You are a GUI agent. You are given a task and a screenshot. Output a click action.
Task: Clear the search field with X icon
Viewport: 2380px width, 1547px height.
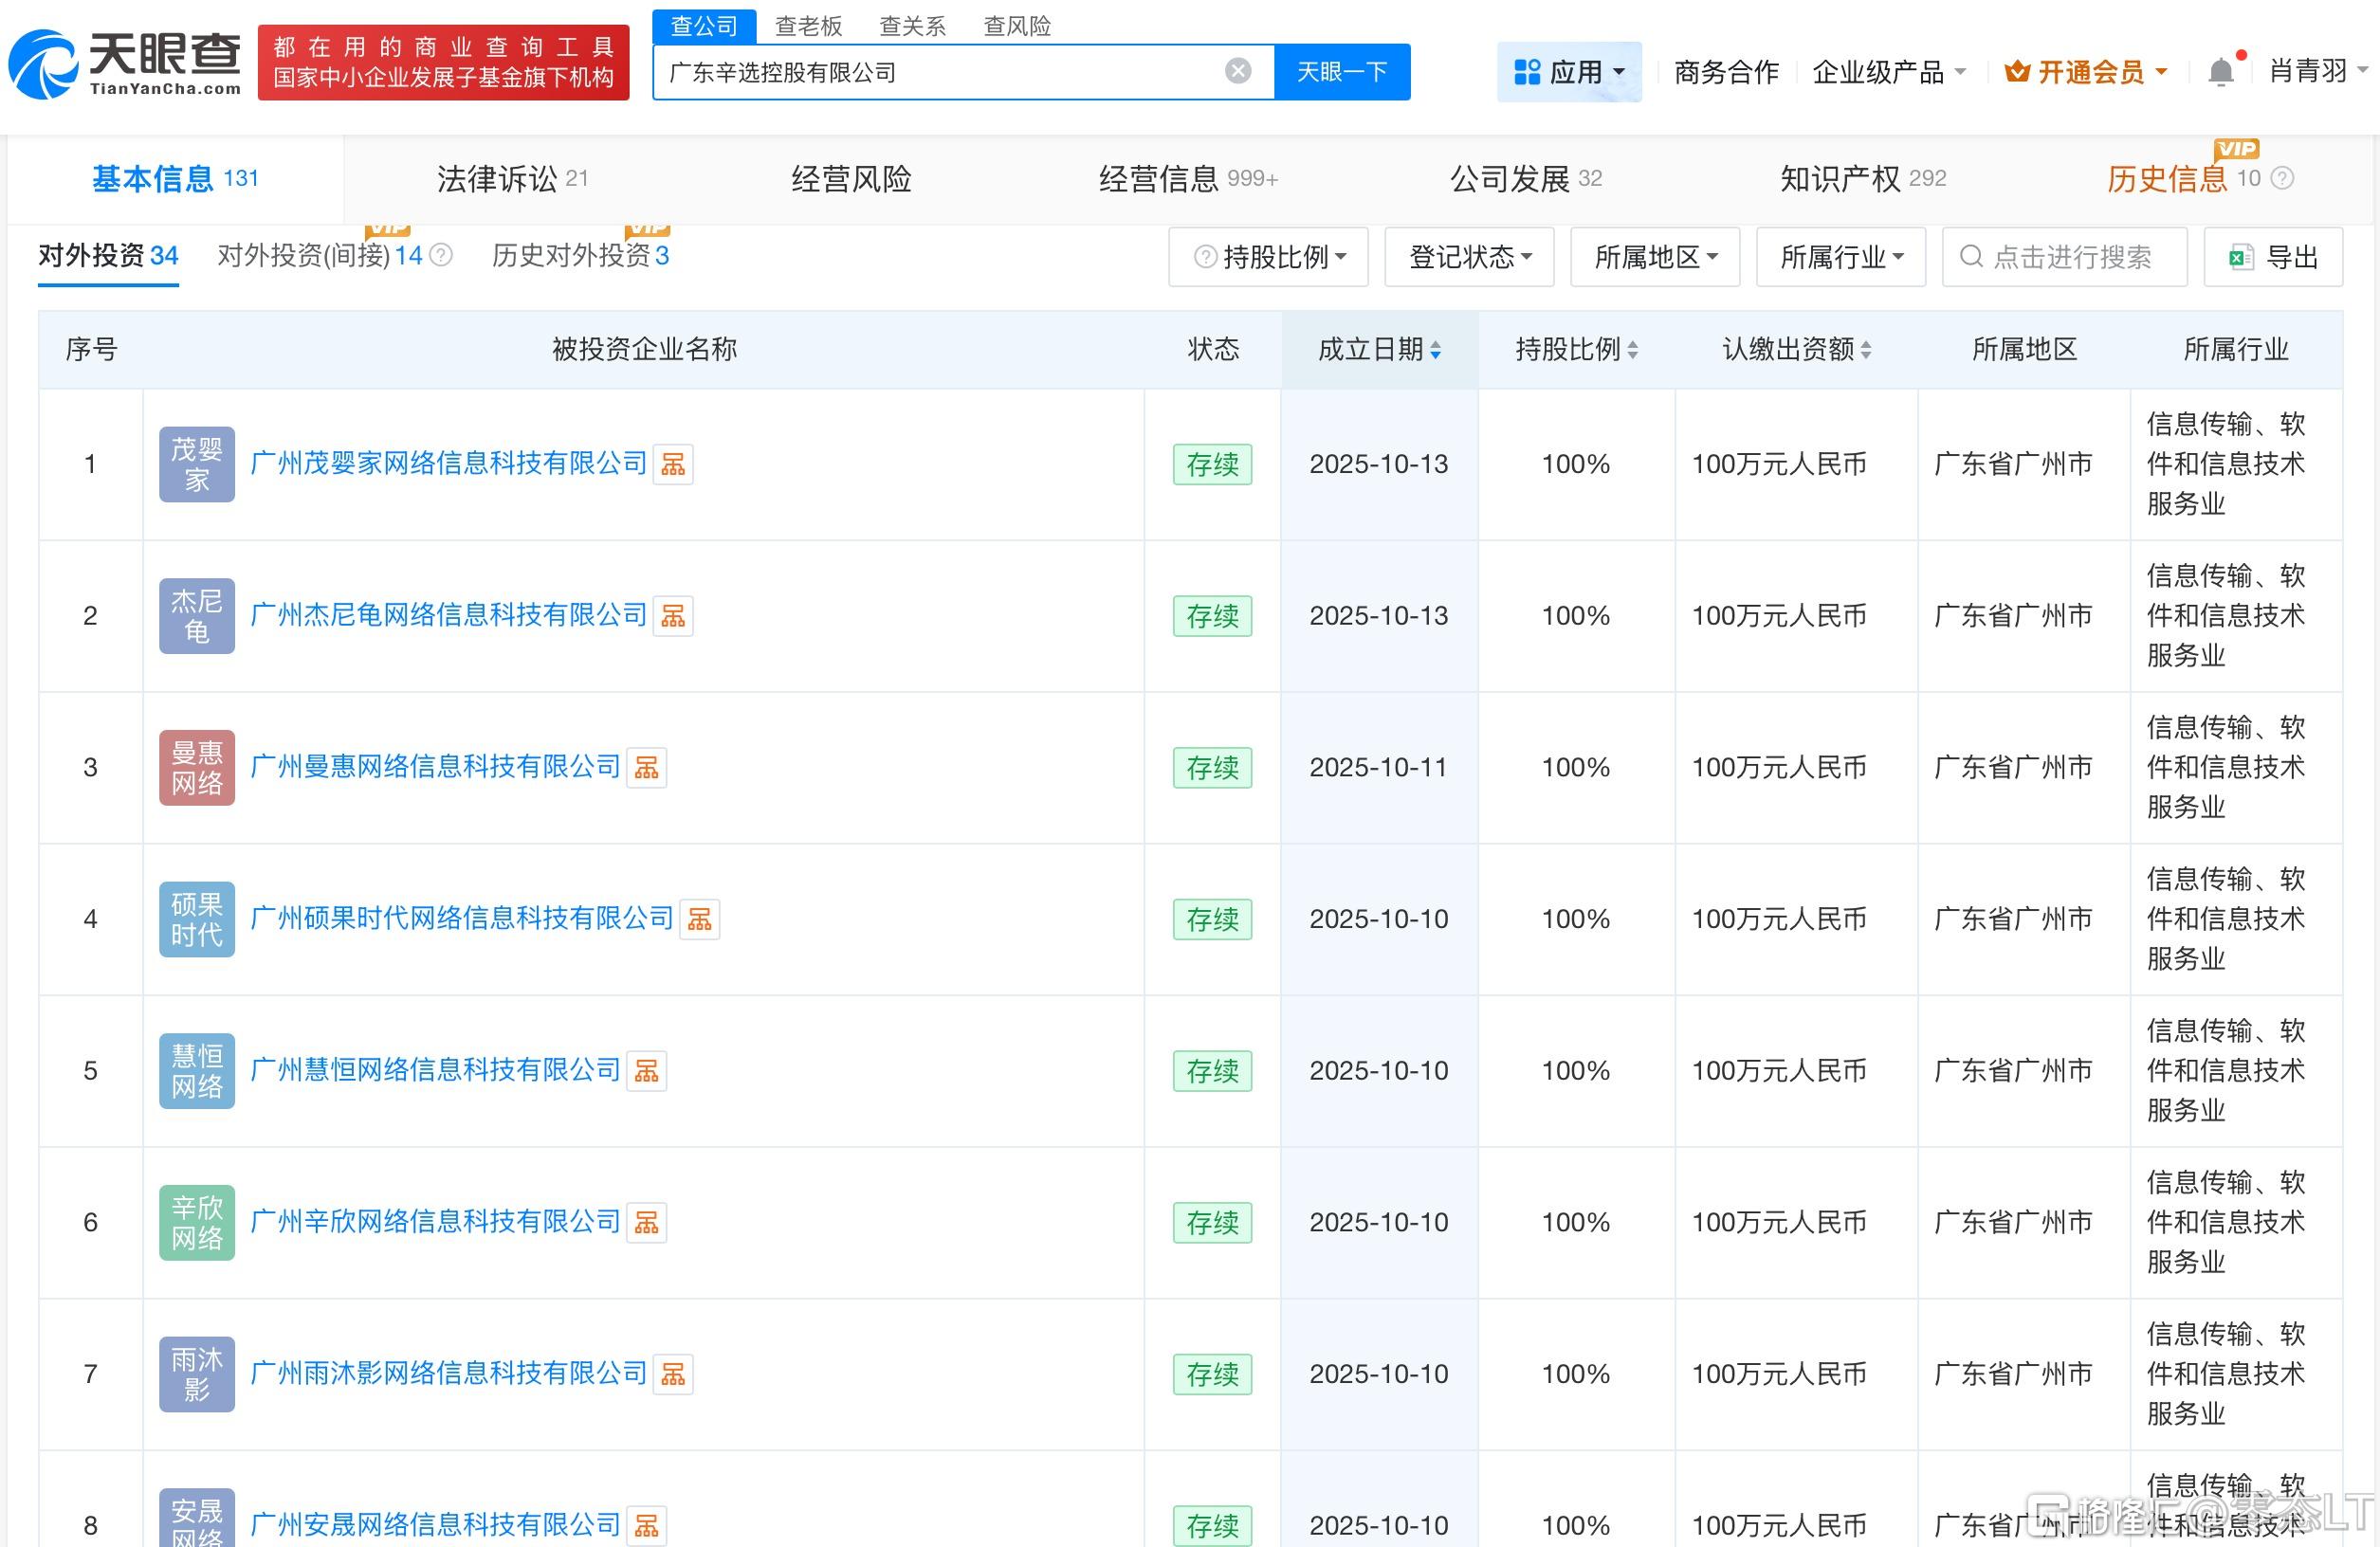(1237, 71)
